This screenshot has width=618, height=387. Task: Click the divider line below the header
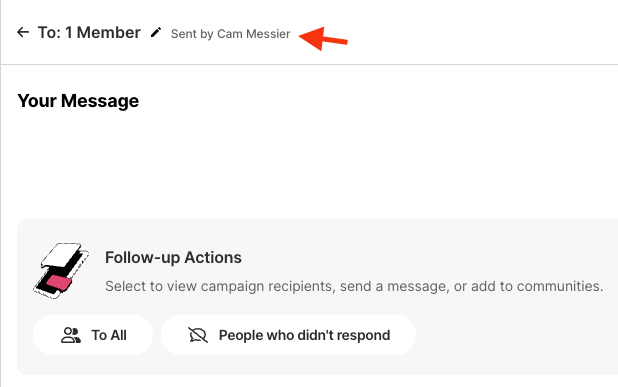pyautogui.click(x=309, y=64)
